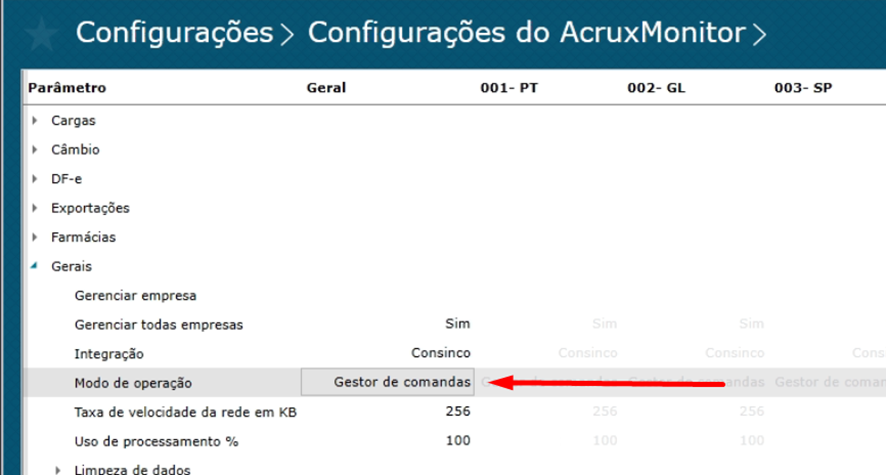886x475 pixels.
Task: Open the Gestor de comandas dropdown
Action: [x=387, y=382]
